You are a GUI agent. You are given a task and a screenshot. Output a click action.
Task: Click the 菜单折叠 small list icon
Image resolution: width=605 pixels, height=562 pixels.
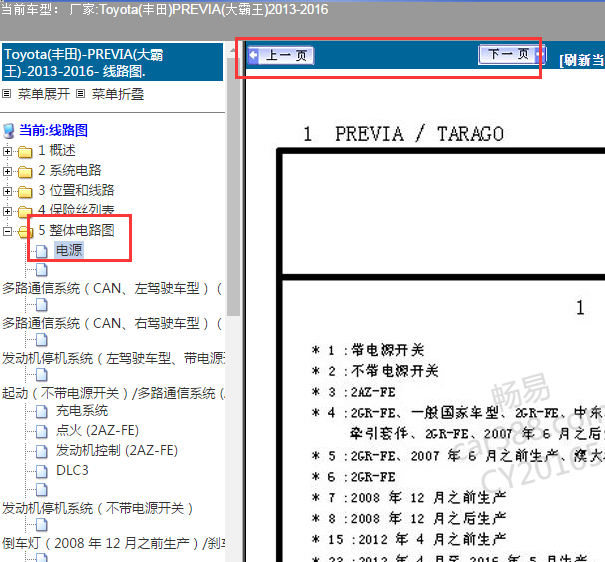(x=80, y=94)
